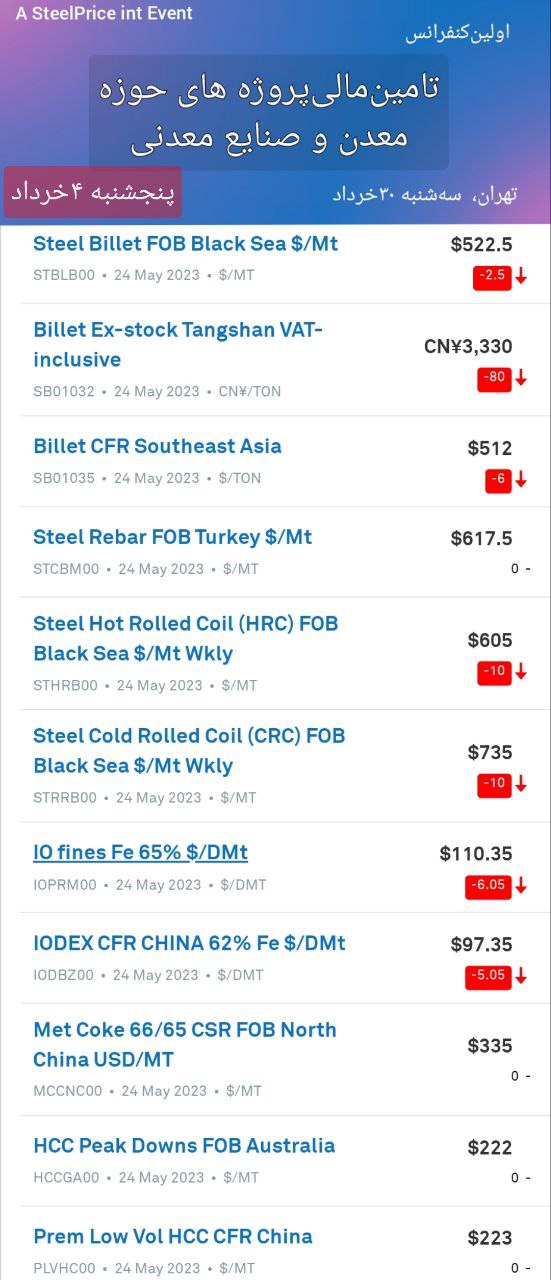
Task: Click the red -80 change badge
Action: pyautogui.click(x=494, y=378)
